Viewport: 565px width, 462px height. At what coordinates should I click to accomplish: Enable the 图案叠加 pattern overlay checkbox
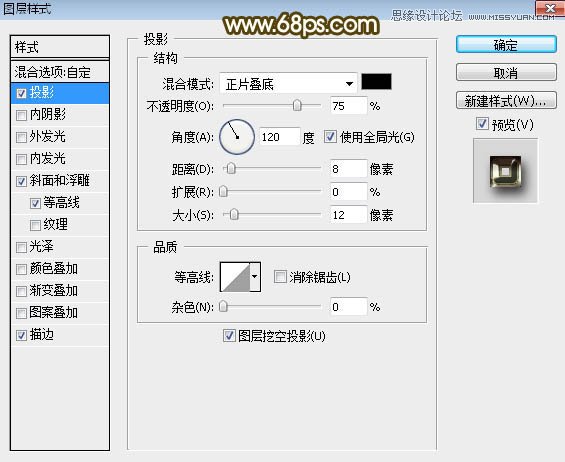pyautogui.click(x=21, y=313)
